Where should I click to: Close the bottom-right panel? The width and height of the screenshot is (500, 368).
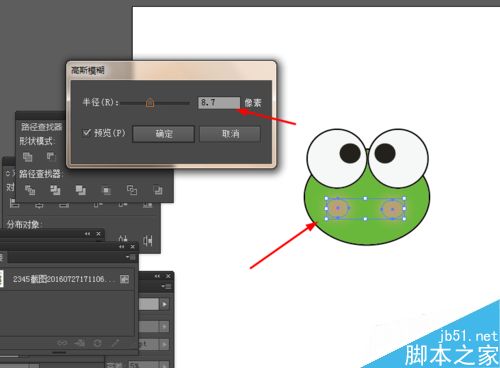(x=168, y=276)
